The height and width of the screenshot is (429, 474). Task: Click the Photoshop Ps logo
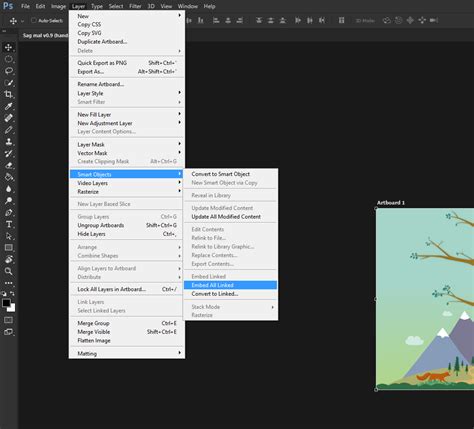(7, 6)
